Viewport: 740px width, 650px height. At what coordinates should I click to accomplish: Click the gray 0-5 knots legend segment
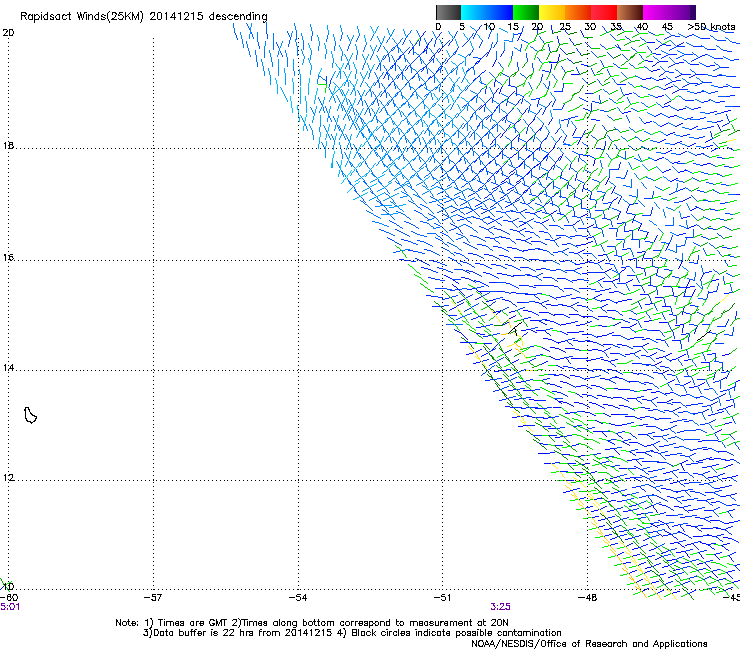(x=448, y=12)
